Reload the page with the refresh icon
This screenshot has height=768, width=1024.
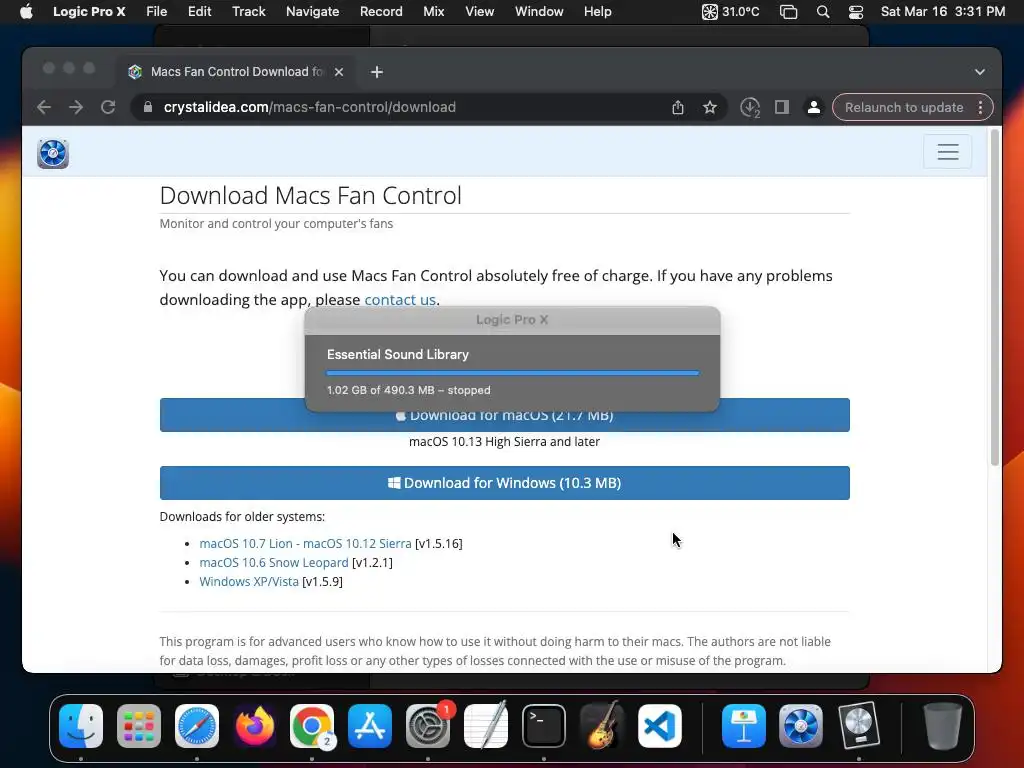click(x=108, y=107)
